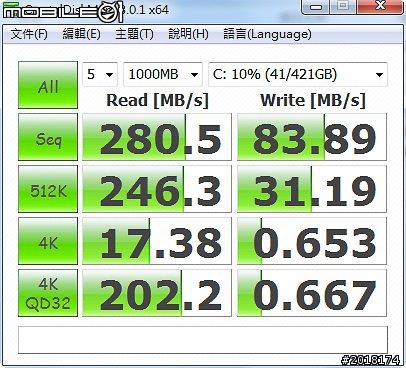Open the 主題(T) menu

click(x=134, y=34)
